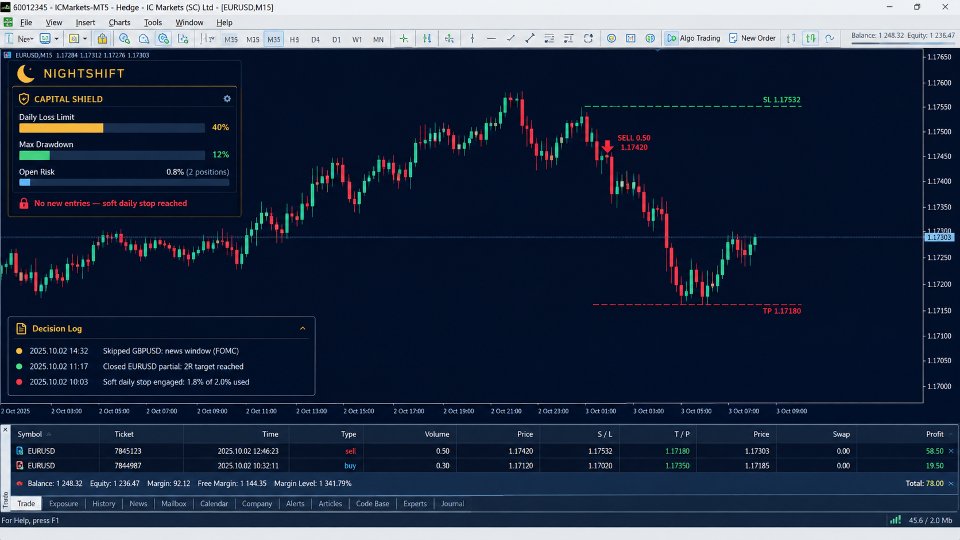Click the zoom out magnifier icon
960x540 pixels.
point(144,39)
